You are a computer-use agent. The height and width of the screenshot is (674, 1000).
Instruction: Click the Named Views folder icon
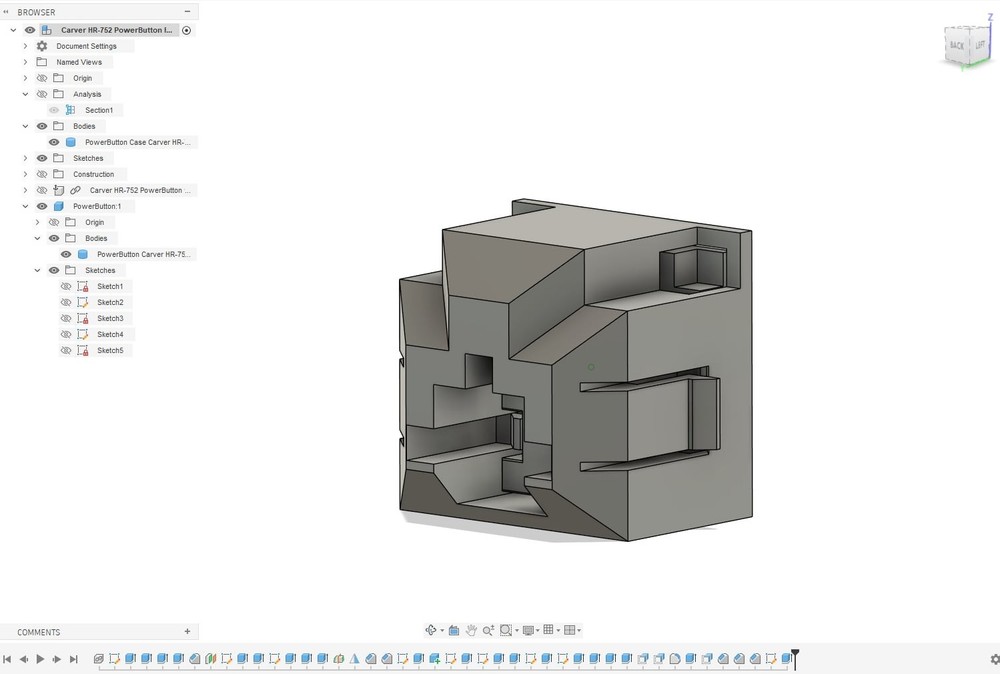click(x=42, y=62)
